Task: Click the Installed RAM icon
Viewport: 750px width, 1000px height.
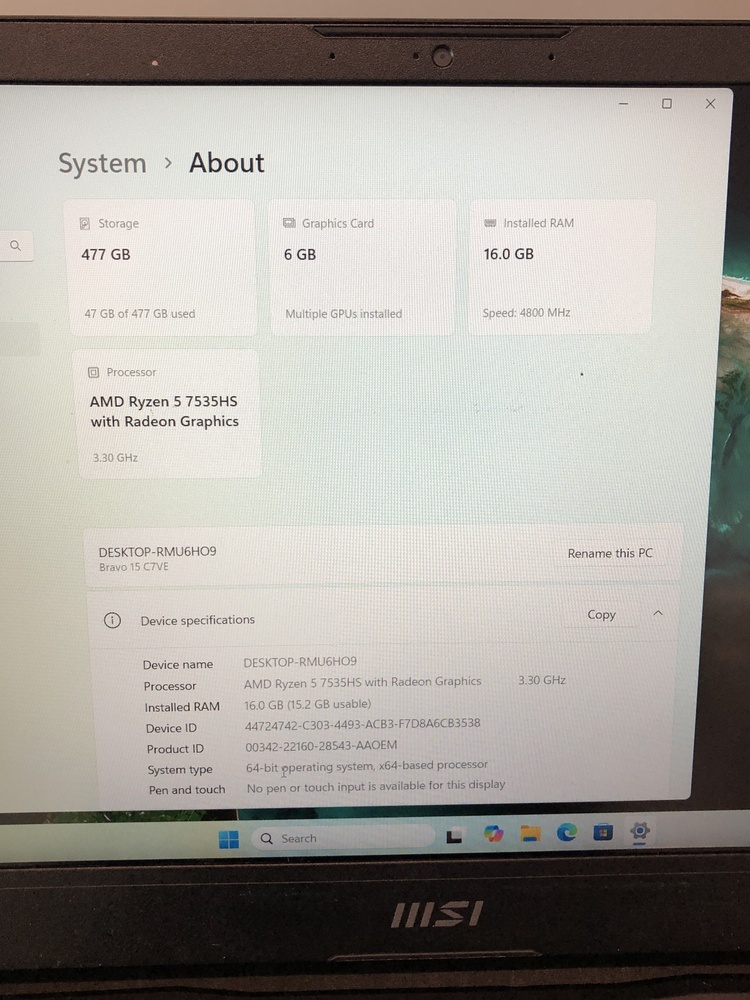Action: (490, 223)
